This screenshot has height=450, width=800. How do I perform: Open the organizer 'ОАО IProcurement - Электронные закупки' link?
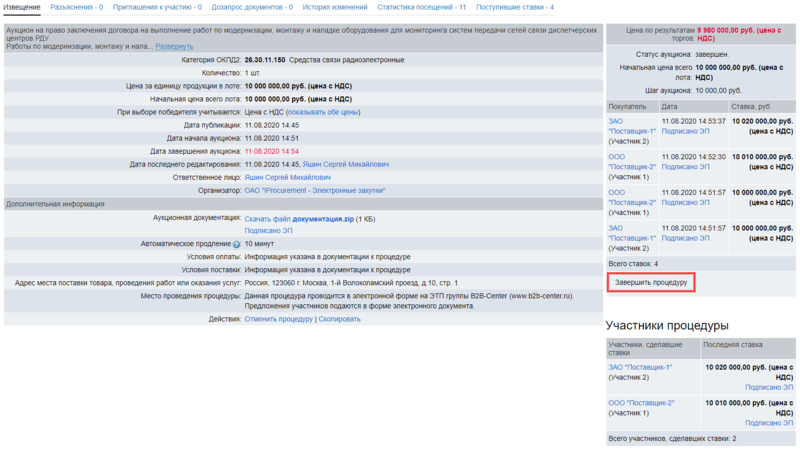point(315,190)
